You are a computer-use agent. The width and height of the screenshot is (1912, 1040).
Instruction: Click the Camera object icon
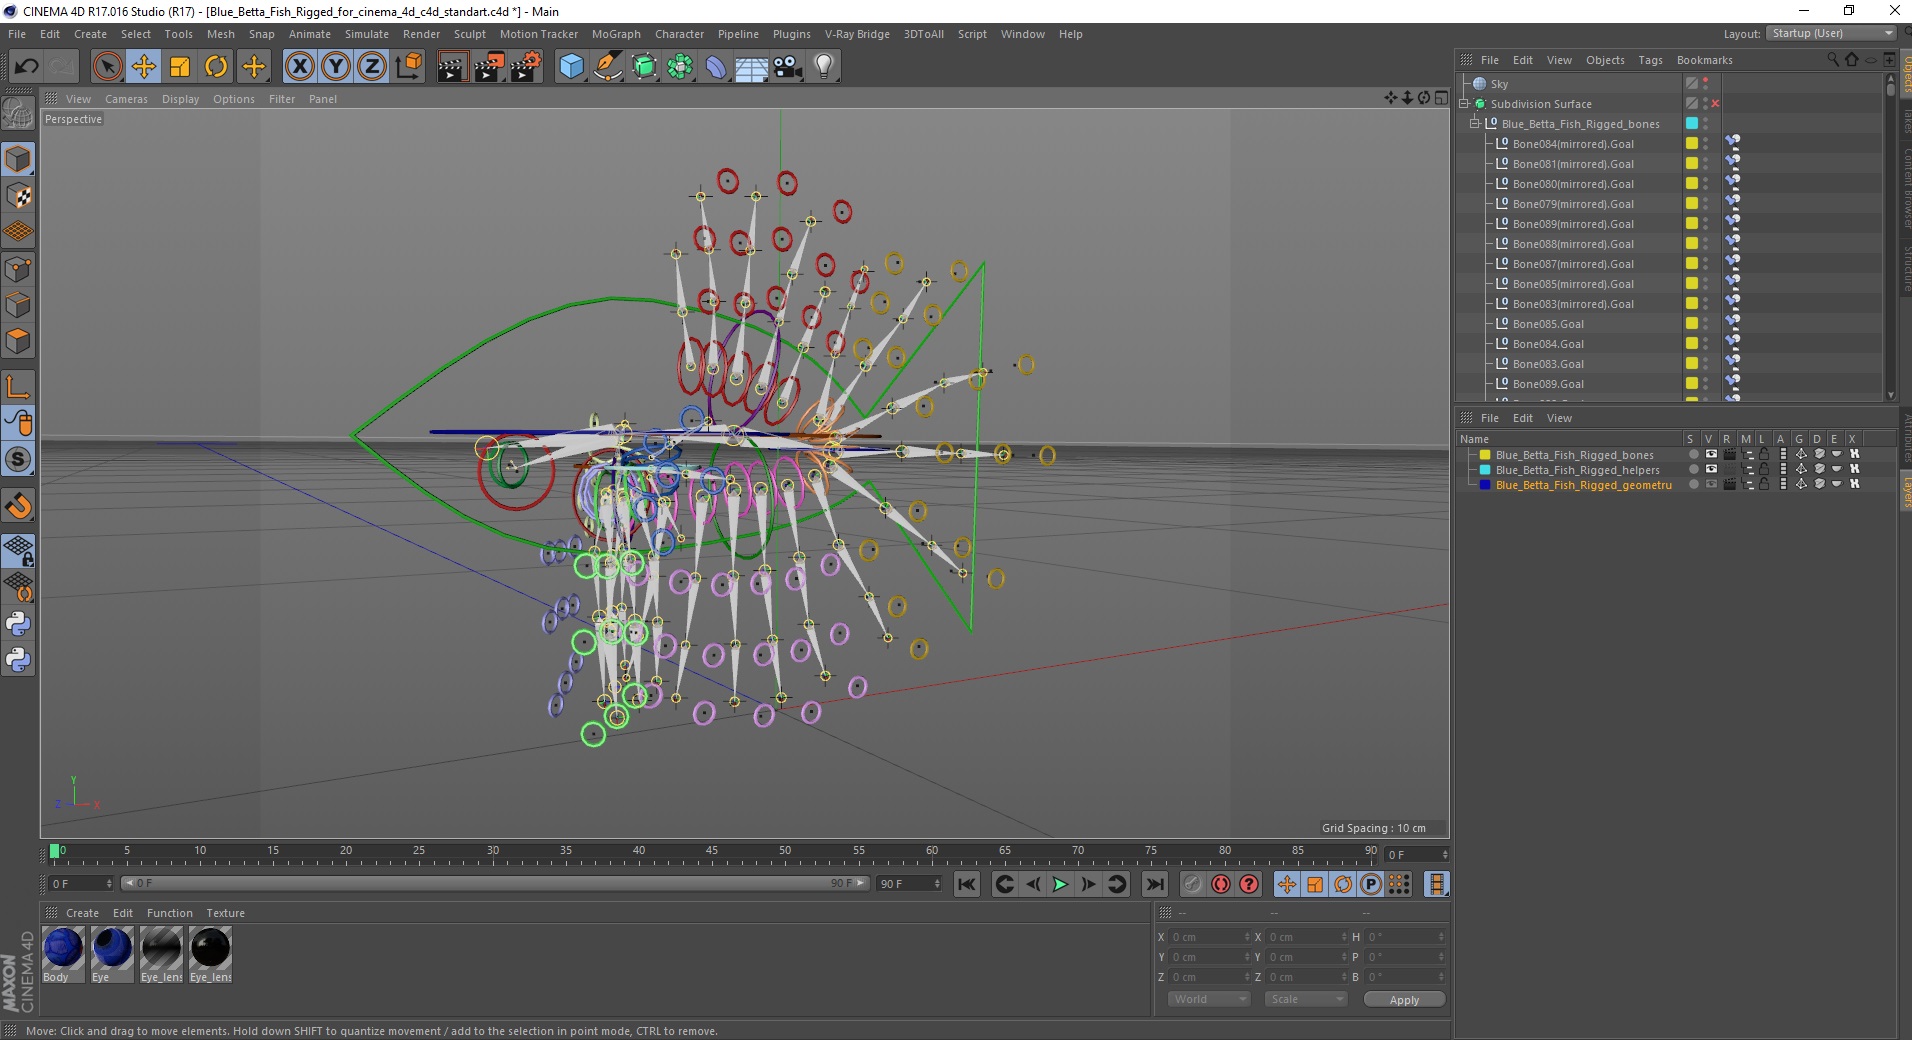pyautogui.click(x=787, y=67)
